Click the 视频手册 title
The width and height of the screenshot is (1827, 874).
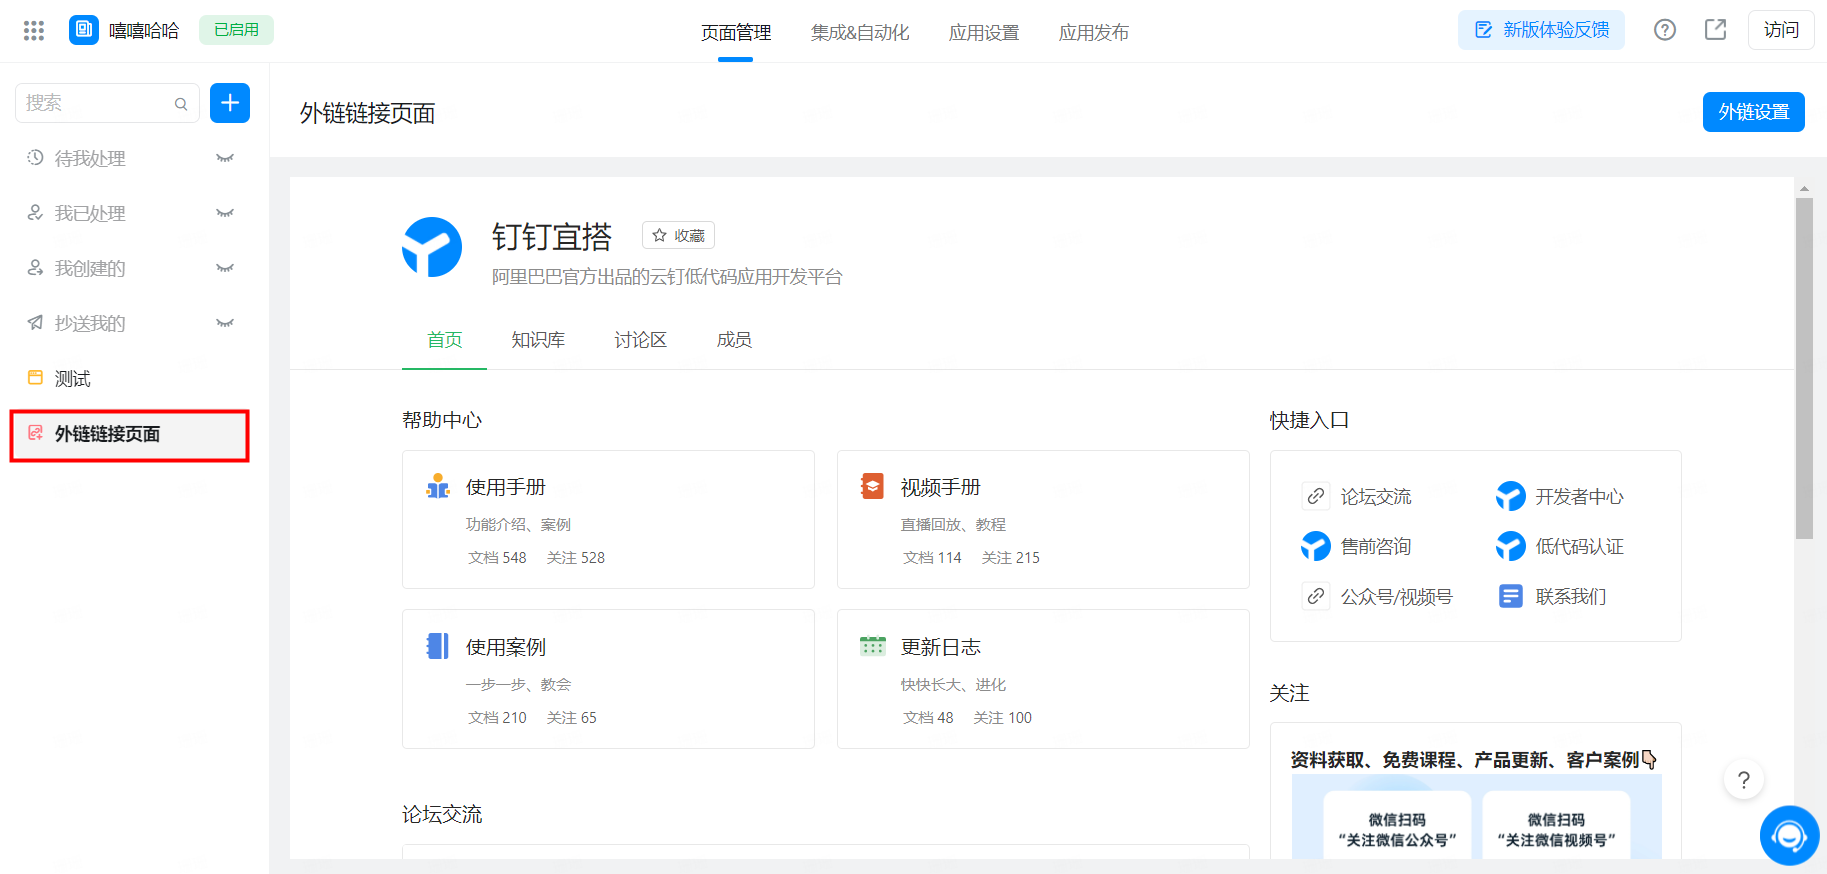(941, 487)
